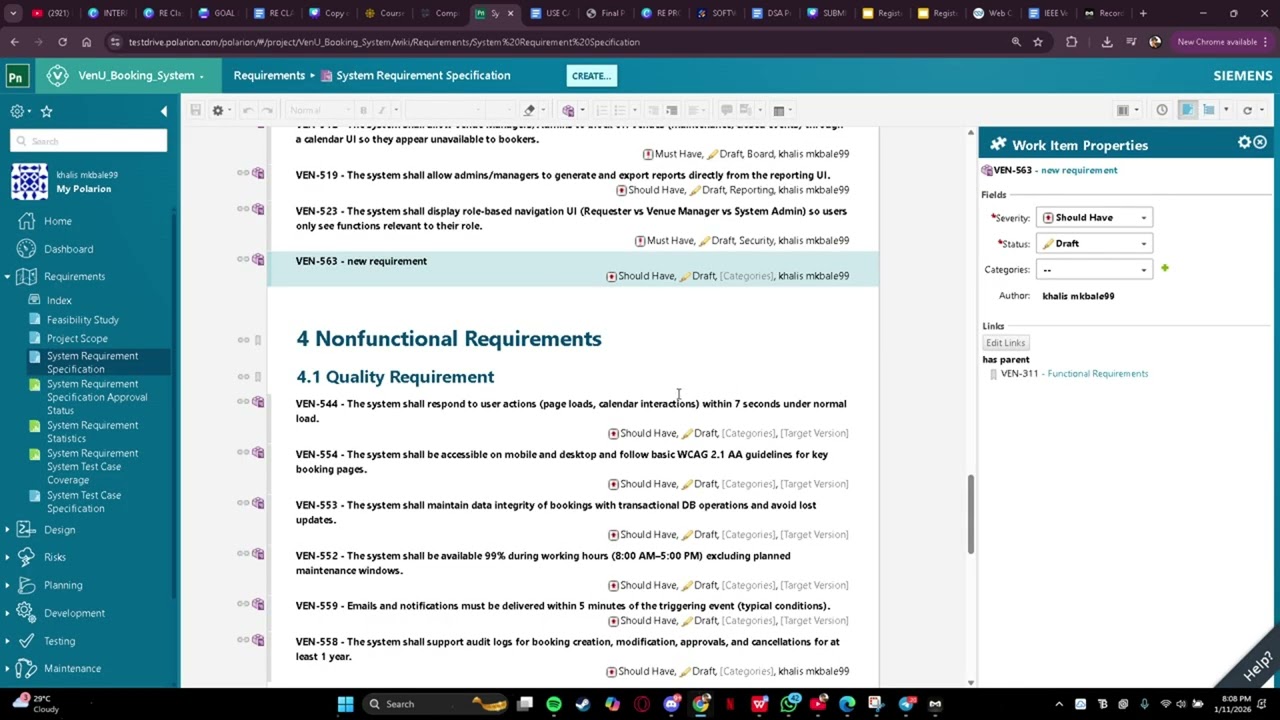Click the weather widget on taskbar
This screenshot has height=720, width=1280.
(x=34, y=704)
